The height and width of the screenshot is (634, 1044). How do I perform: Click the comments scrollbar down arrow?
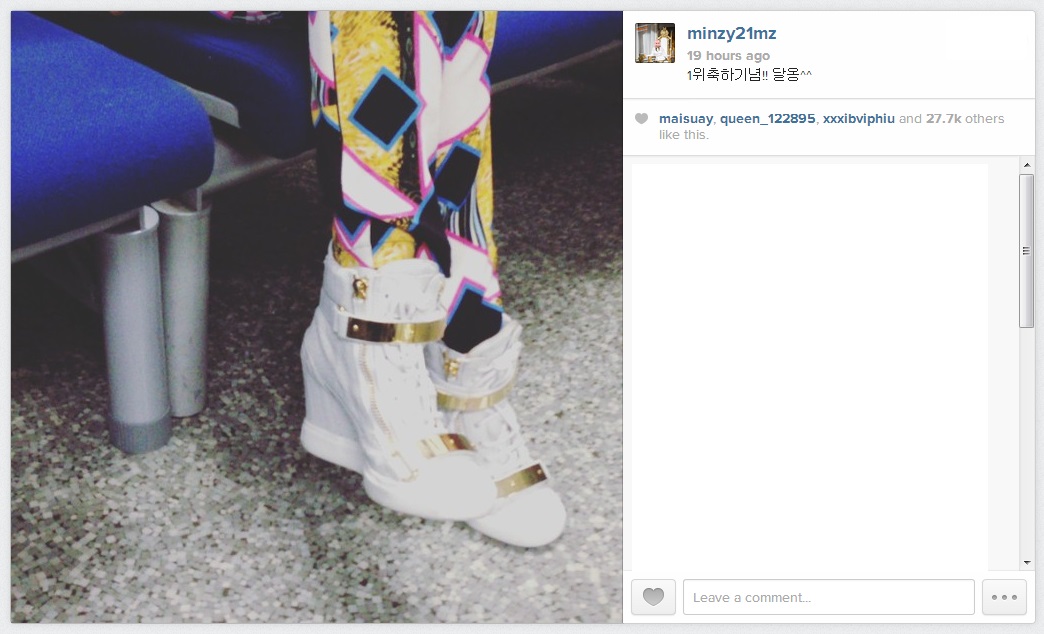point(1027,563)
